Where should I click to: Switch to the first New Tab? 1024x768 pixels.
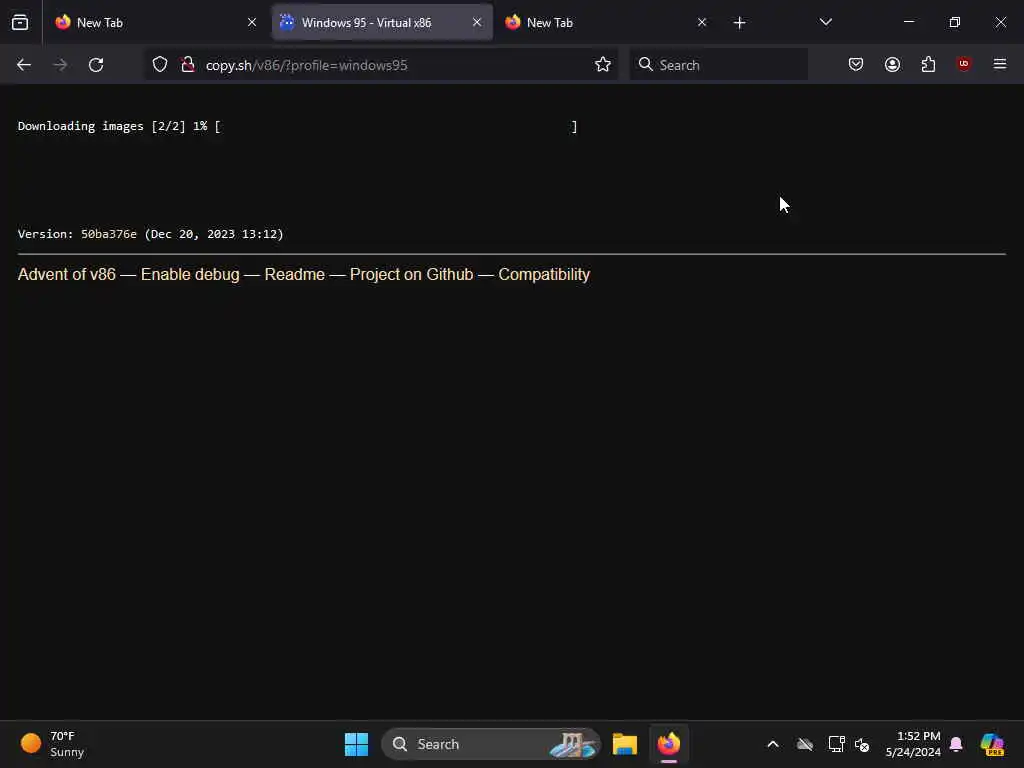pyautogui.click(x=155, y=22)
